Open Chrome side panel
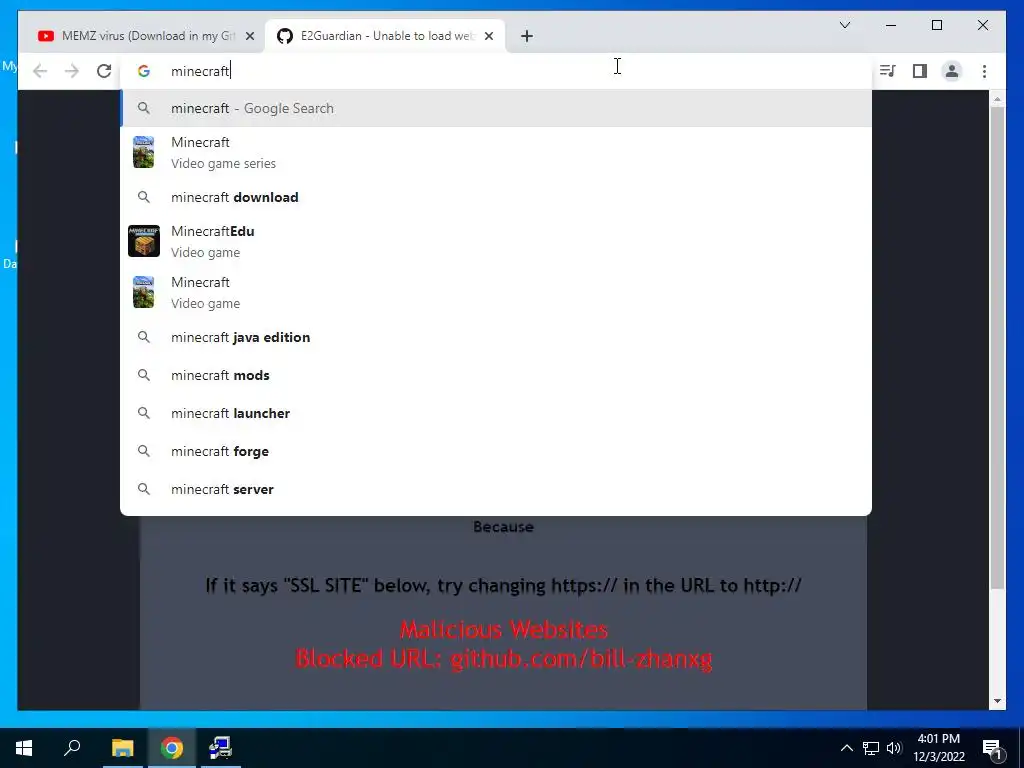Viewport: 1024px width, 768px height. (920, 71)
